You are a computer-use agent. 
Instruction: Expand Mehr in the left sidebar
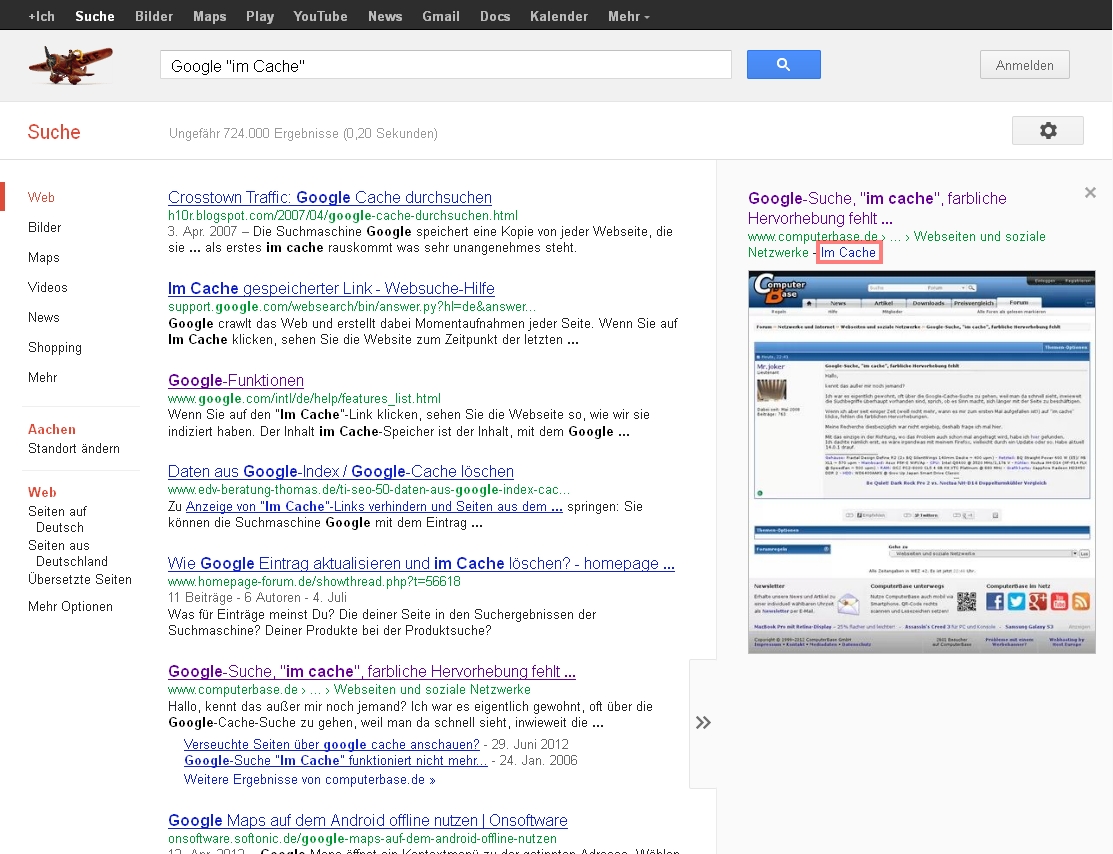tap(43, 378)
